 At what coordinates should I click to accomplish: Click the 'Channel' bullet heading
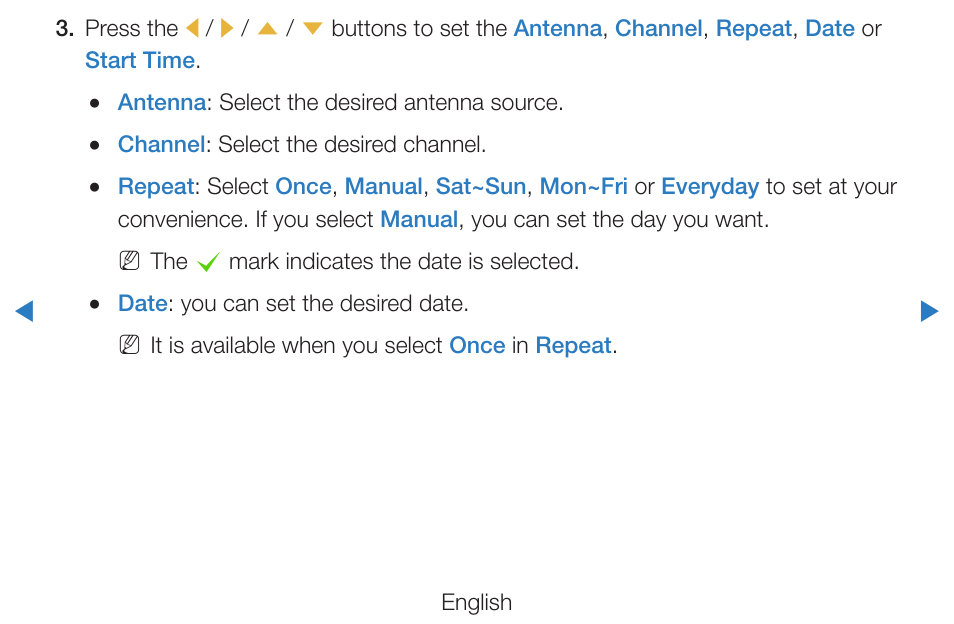tap(161, 144)
